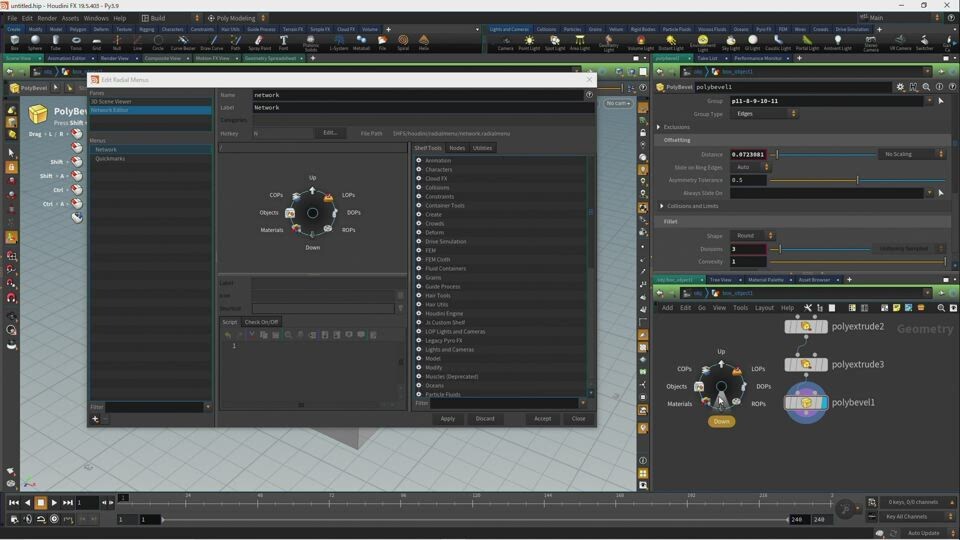Open the No Scaling dropdown

[912, 154]
